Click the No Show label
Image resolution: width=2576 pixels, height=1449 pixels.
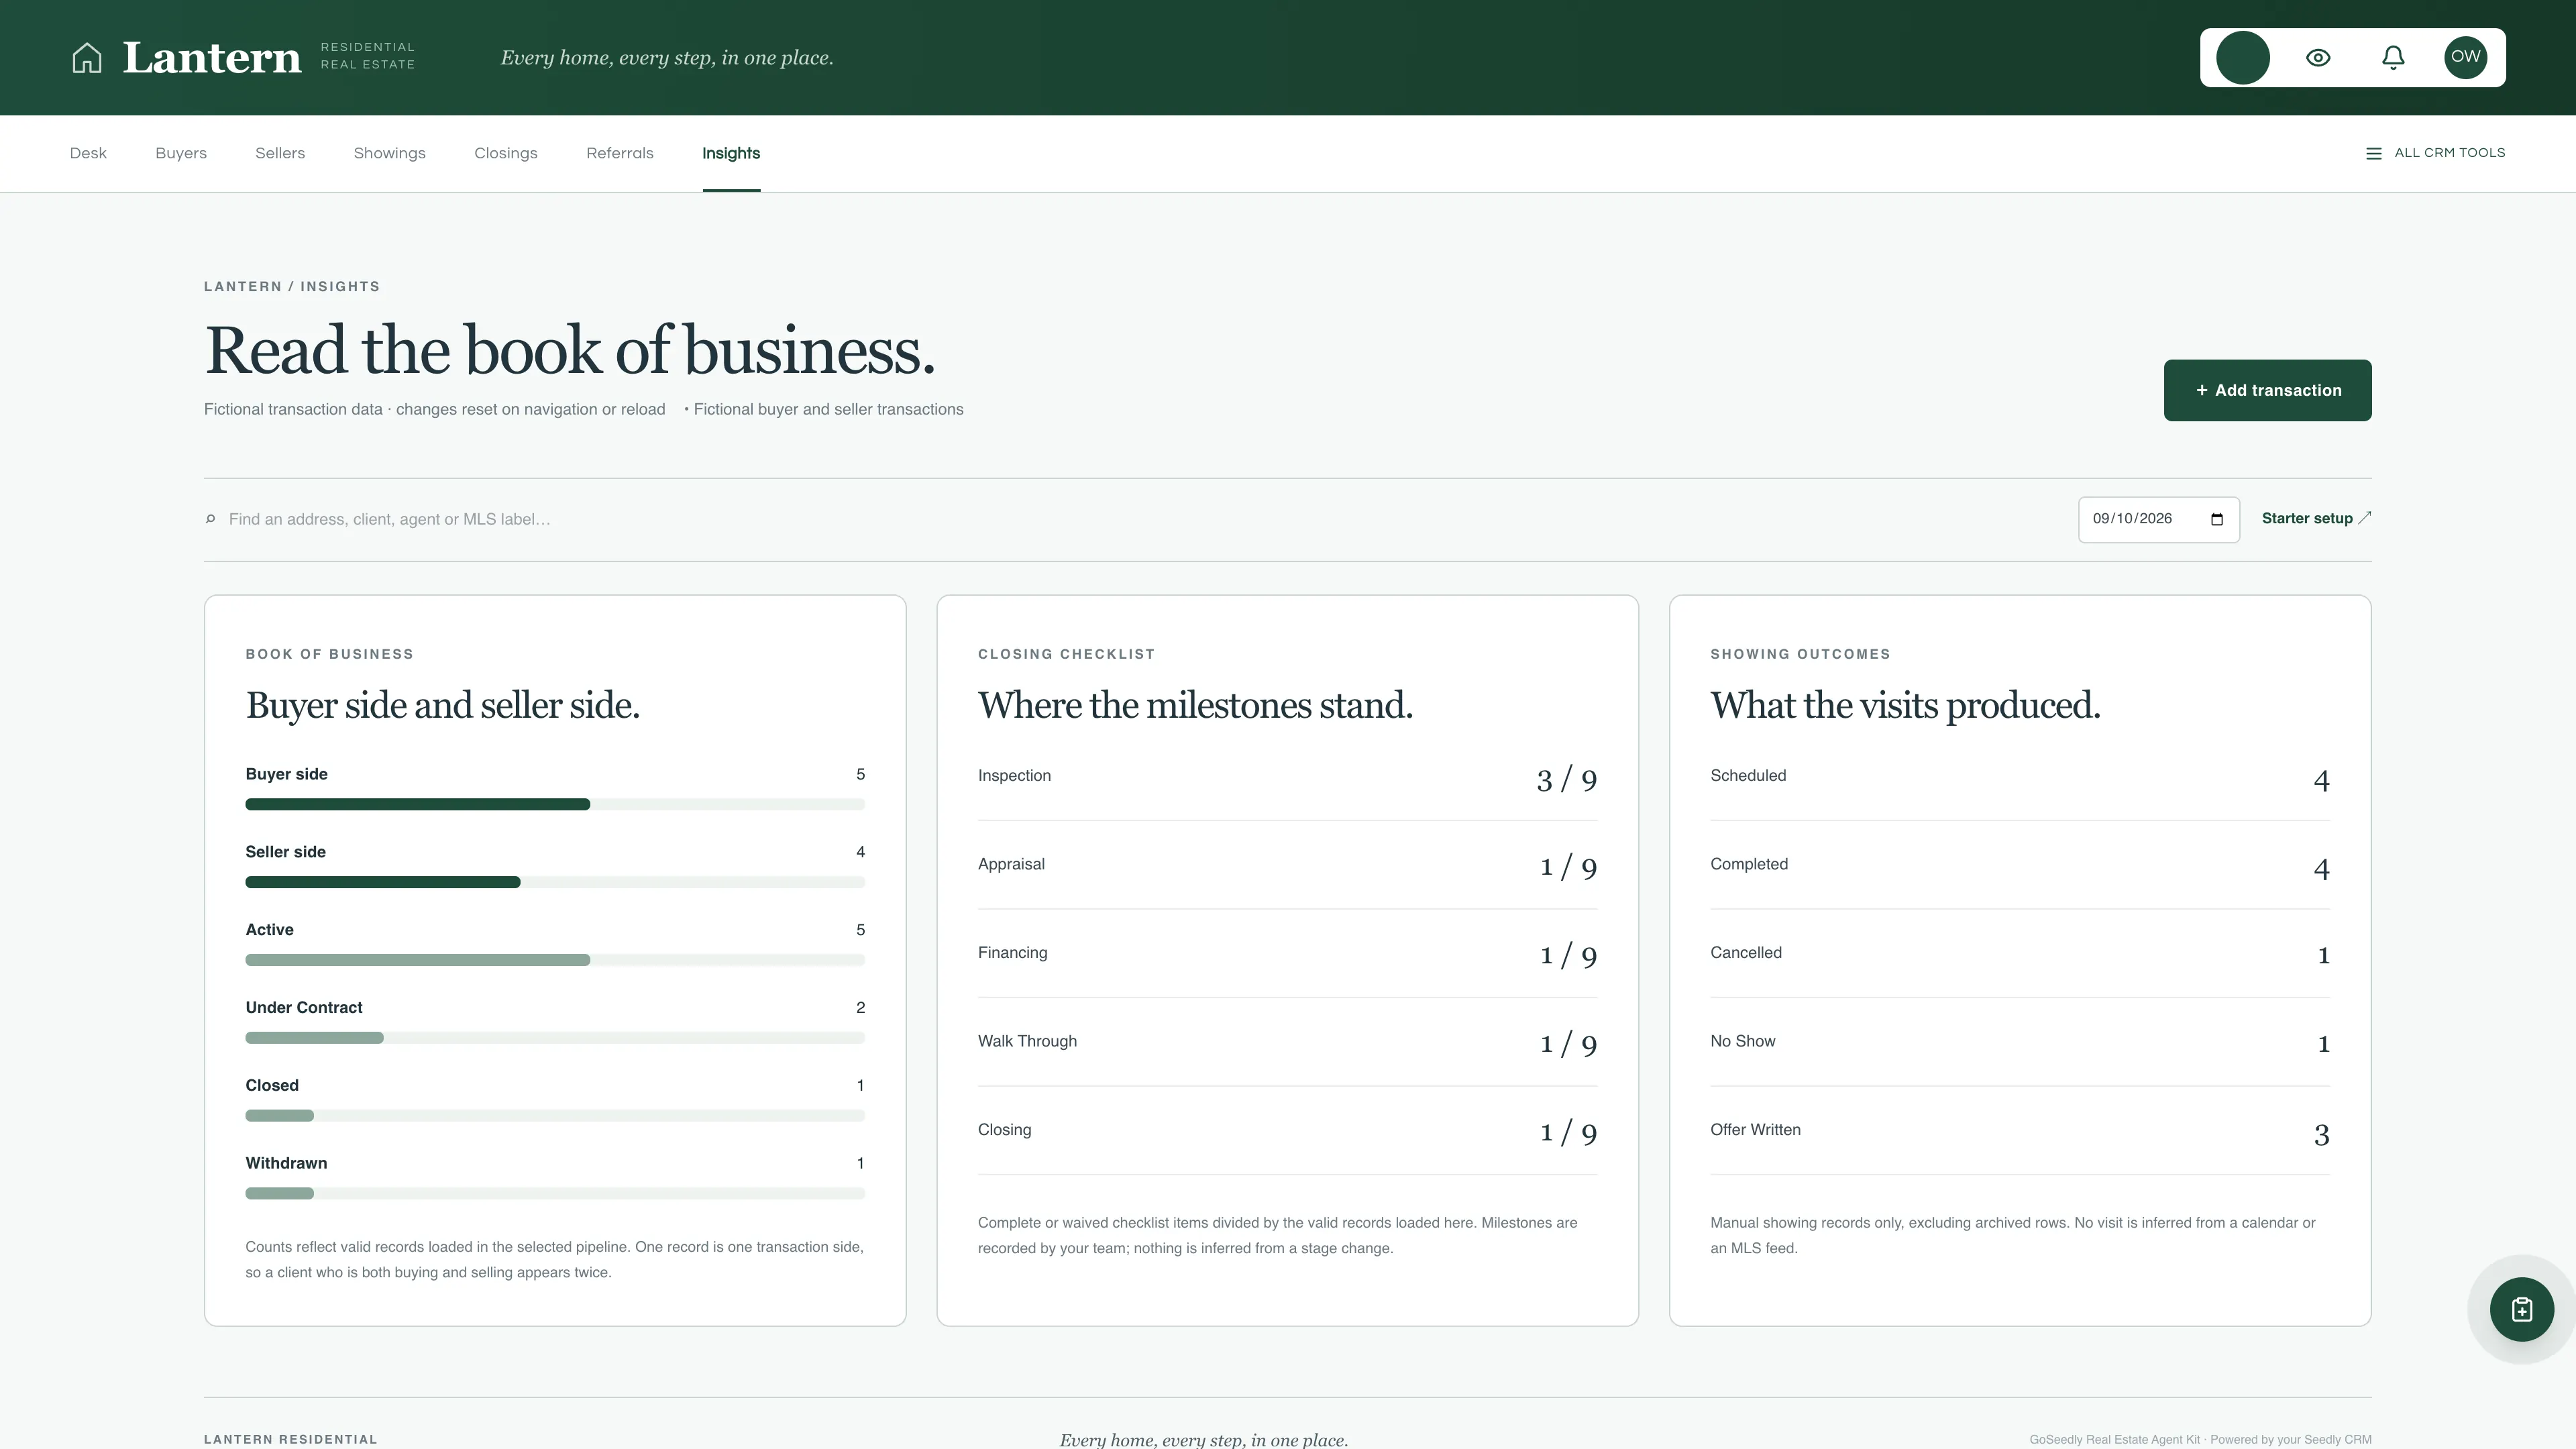pyautogui.click(x=1743, y=1041)
